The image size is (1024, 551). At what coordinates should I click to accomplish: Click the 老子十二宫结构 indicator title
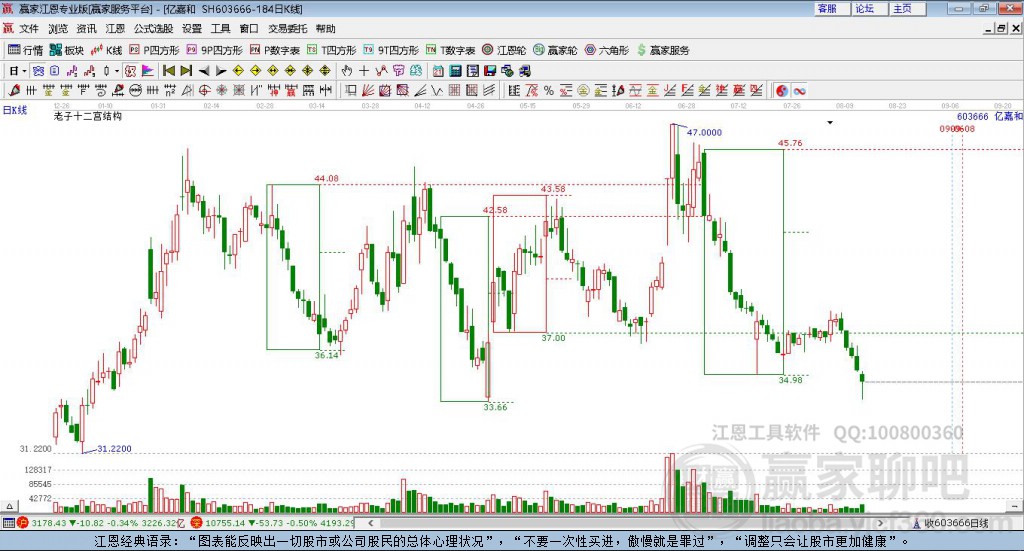point(88,116)
